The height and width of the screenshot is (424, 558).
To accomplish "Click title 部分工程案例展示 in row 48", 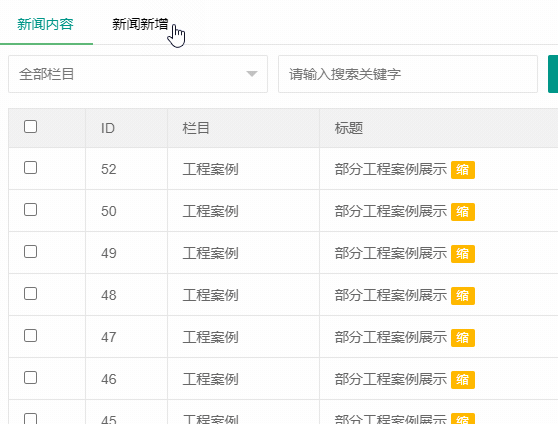I will tap(390, 295).
